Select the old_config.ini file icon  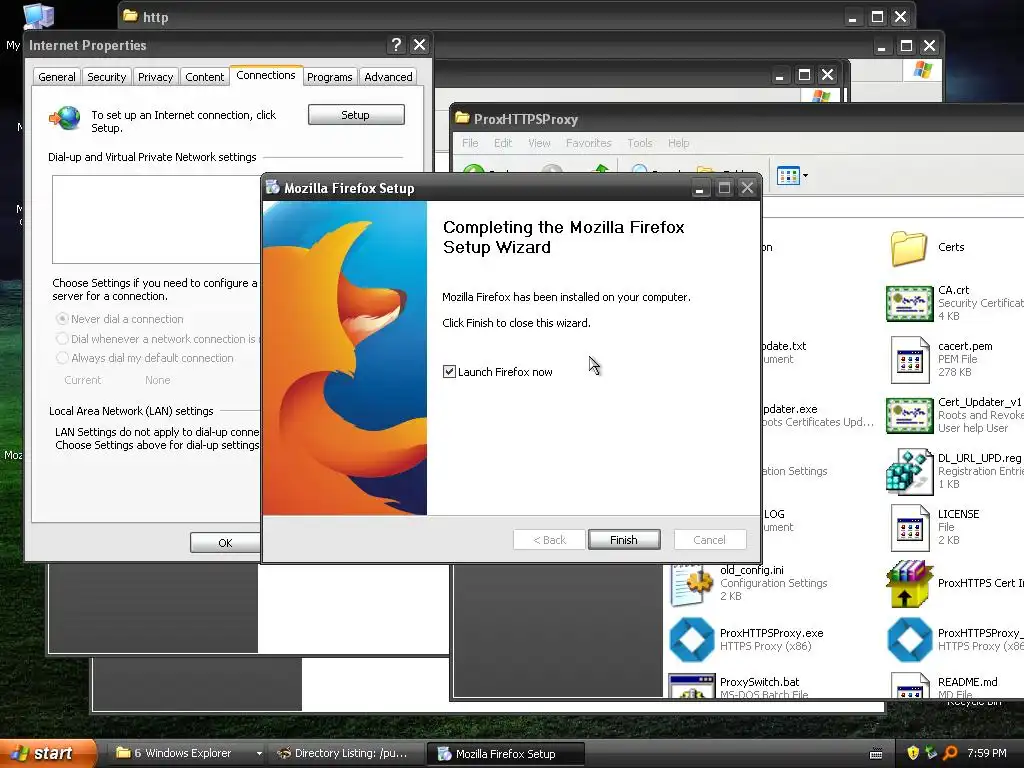click(692, 584)
